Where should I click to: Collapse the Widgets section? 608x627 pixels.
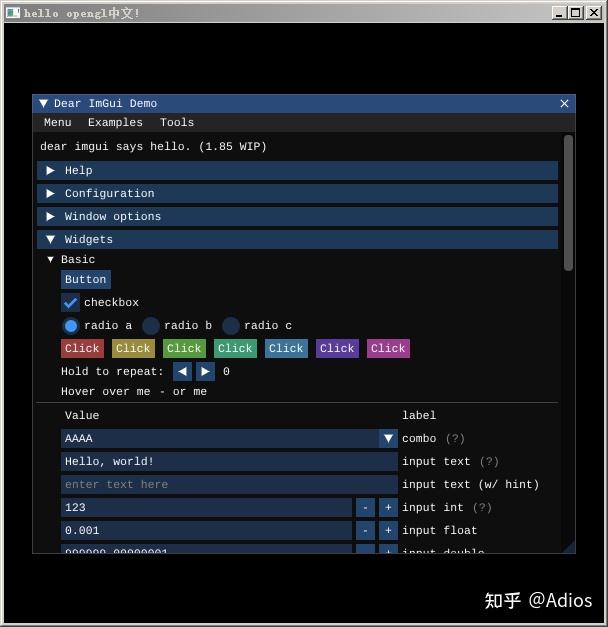[297, 240]
